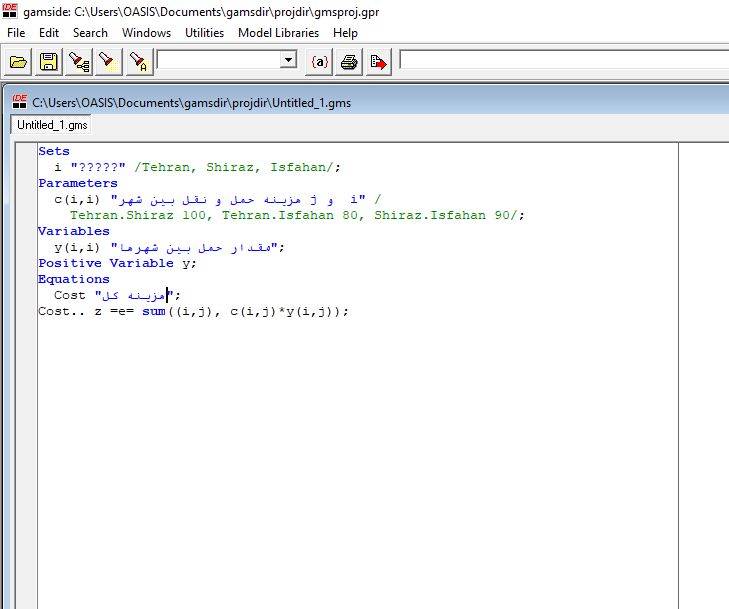Open the search text dropdown arrow
The width and height of the screenshot is (729, 609).
pyautogui.click(x=288, y=60)
